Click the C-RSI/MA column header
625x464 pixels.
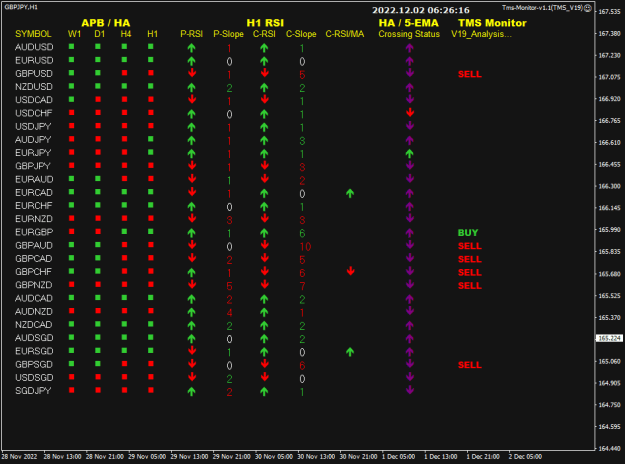tap(345, 34)
